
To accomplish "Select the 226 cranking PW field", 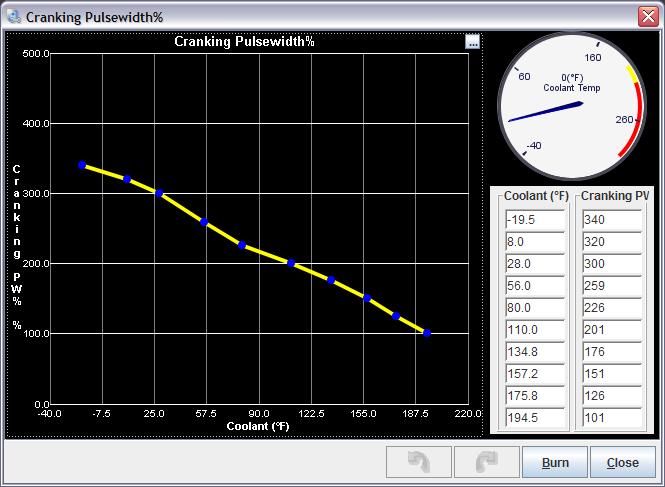I will (x=612, y=308).
